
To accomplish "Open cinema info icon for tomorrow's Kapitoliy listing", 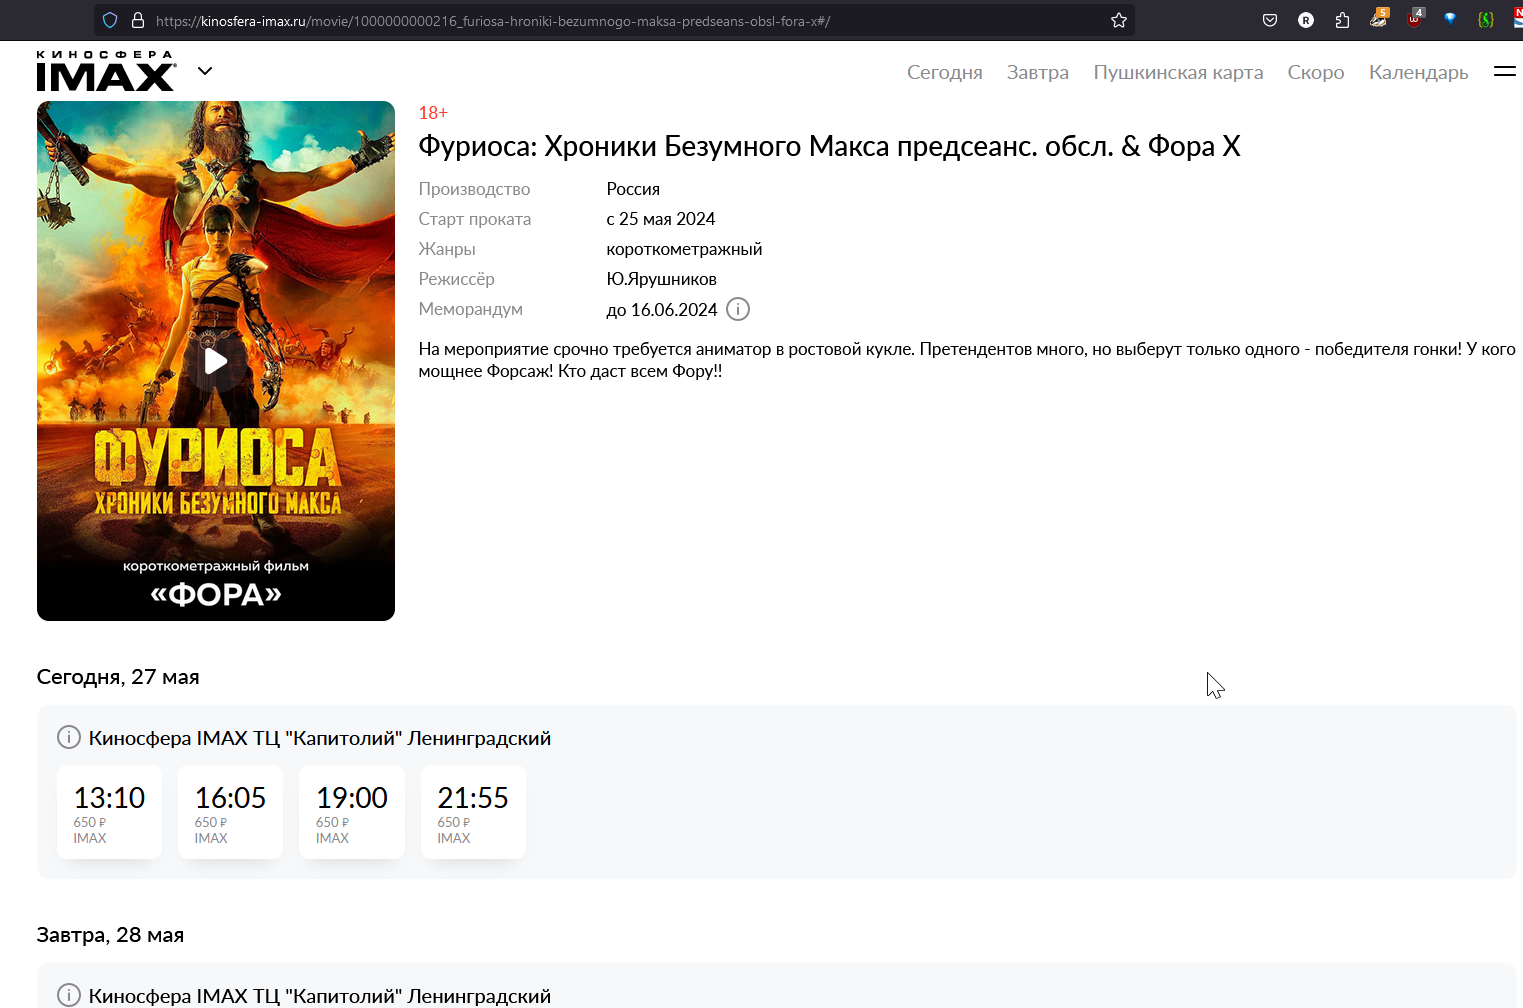I will [68, 995].
